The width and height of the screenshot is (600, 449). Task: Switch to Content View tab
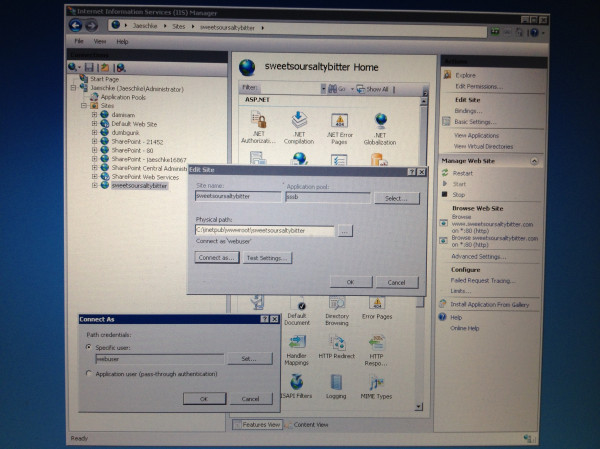(307, 425)
